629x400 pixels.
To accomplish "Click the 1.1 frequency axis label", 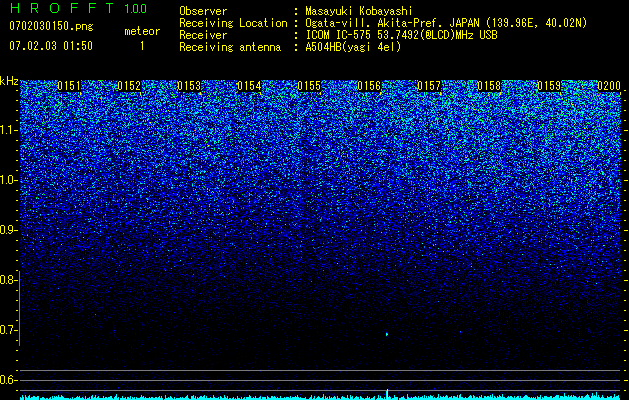I will tap(8, 130).
